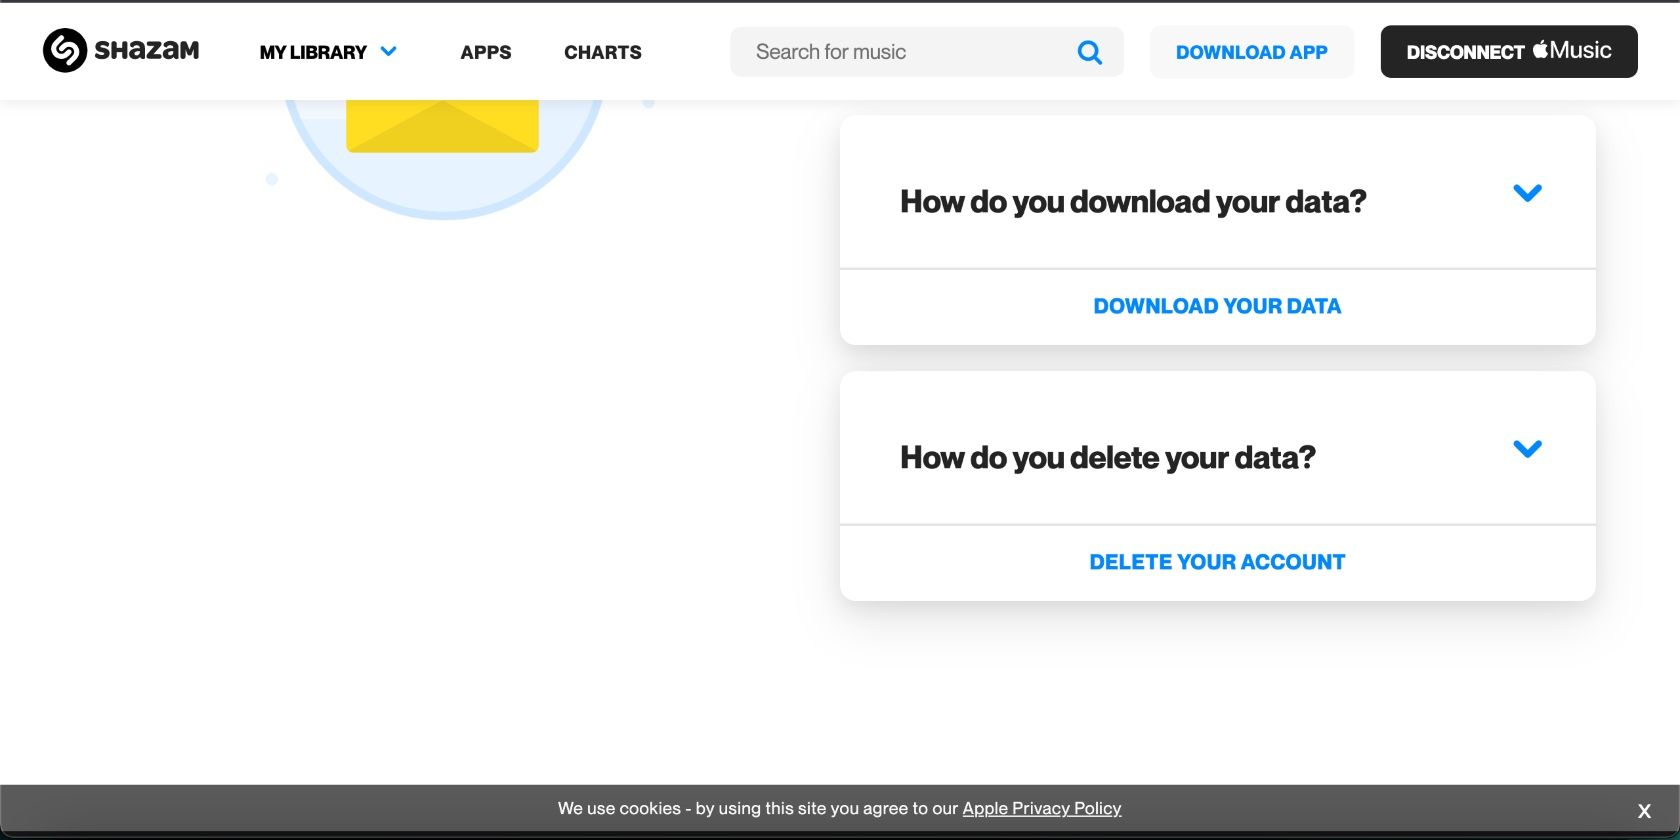Image resolution: width=1680 pixels, height=840 pixels.
Task: Go to the Apps page
Action: click(x=486, y=52)
